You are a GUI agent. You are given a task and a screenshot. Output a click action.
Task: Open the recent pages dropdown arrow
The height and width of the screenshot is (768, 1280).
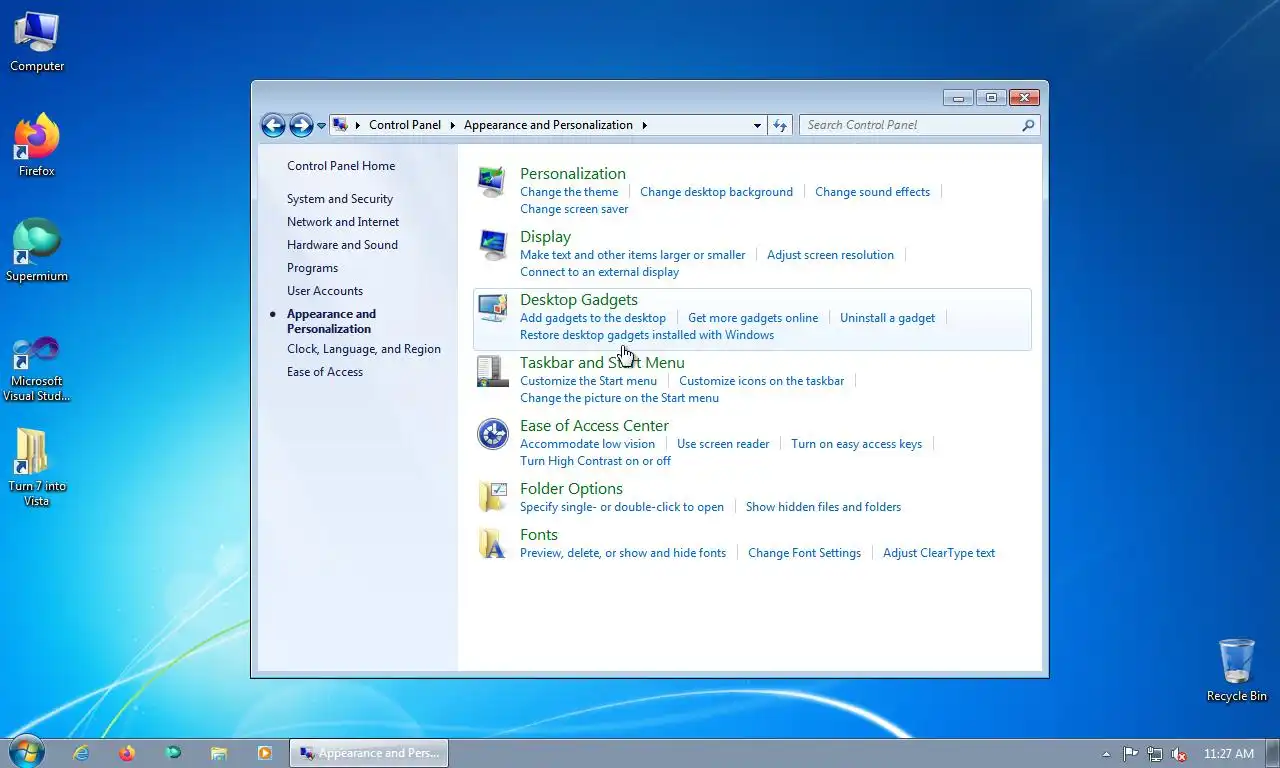(321, 126)
